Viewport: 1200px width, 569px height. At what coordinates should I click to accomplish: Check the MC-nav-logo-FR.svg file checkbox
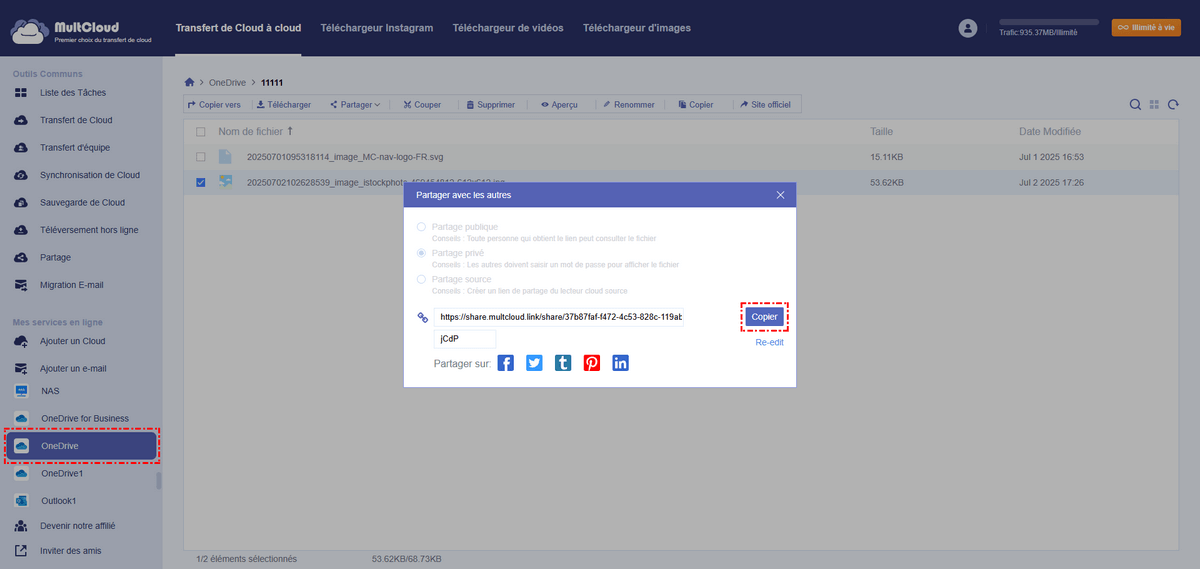coord(201,157)
